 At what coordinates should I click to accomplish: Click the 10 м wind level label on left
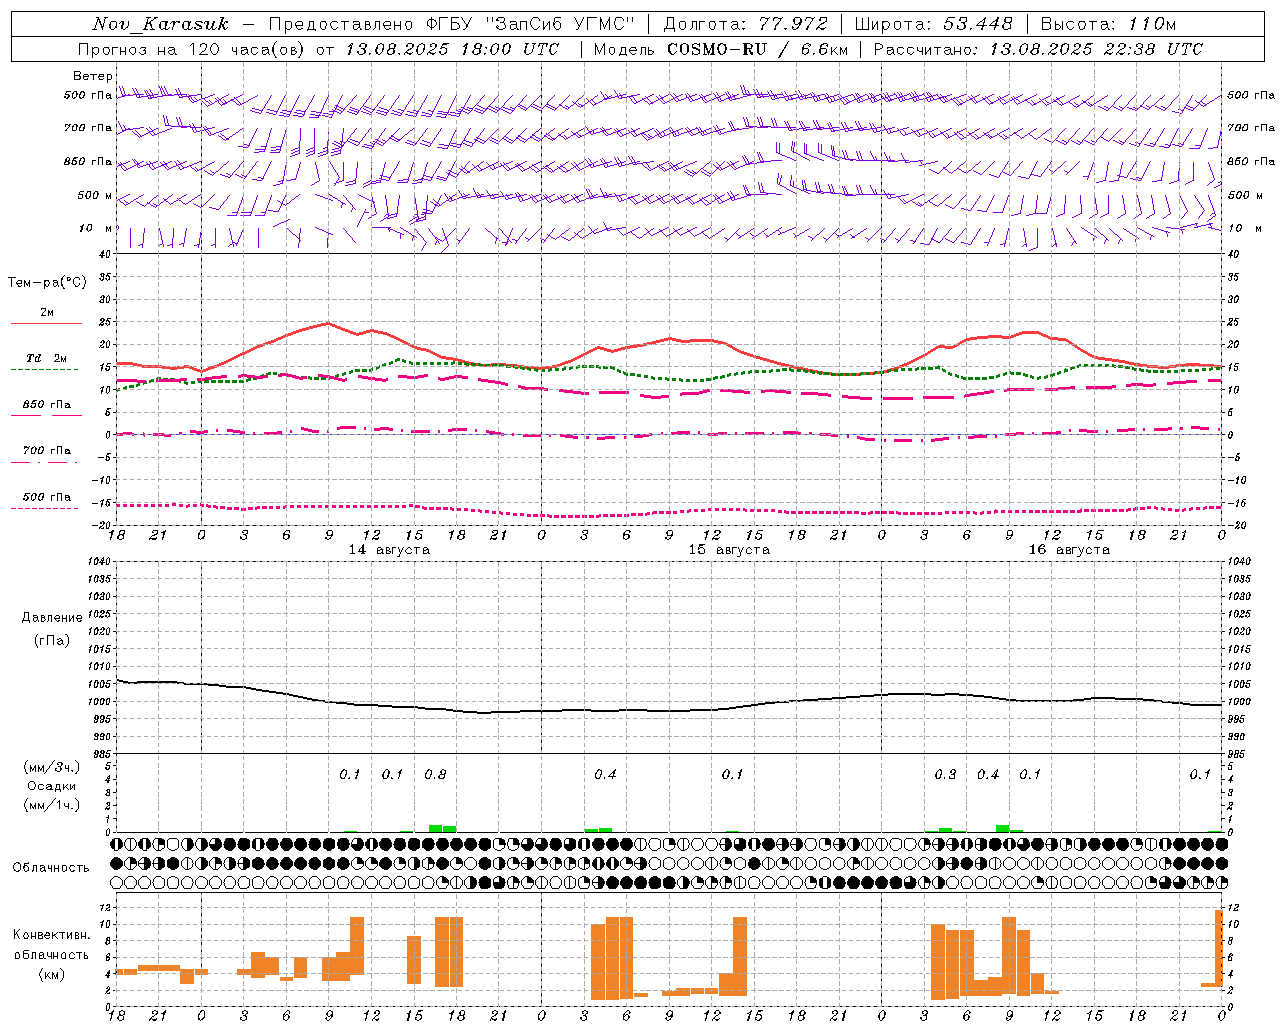(x=96, y=228)
